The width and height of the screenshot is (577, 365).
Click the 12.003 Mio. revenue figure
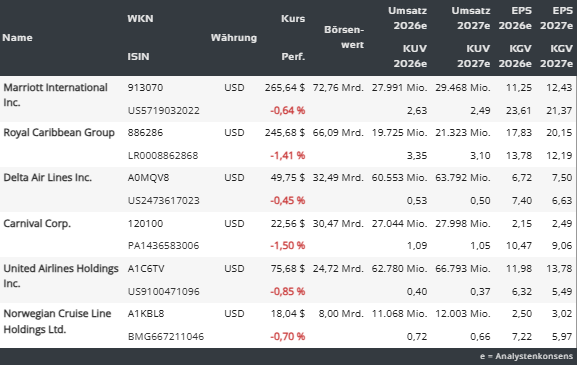(463, 313)
